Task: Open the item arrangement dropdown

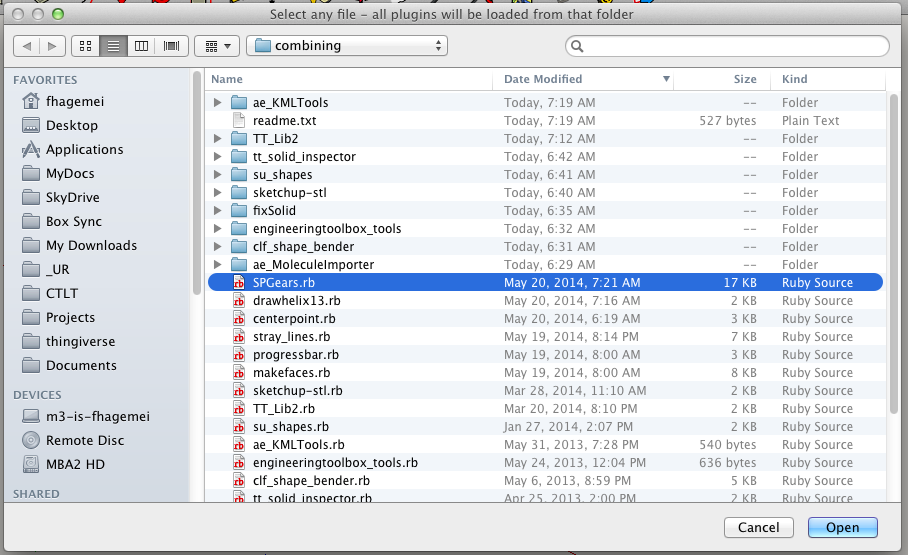Action: (x=216, y=46)
